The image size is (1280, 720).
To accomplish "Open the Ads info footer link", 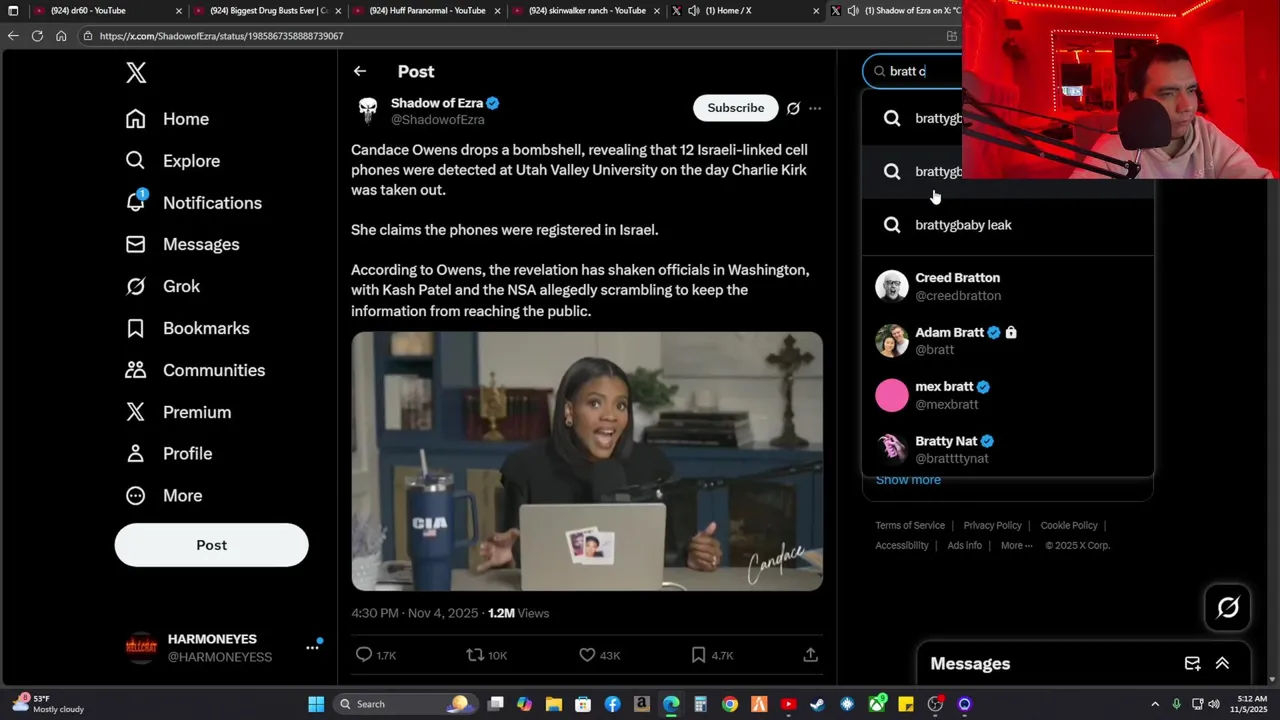I will click(964, 545).
